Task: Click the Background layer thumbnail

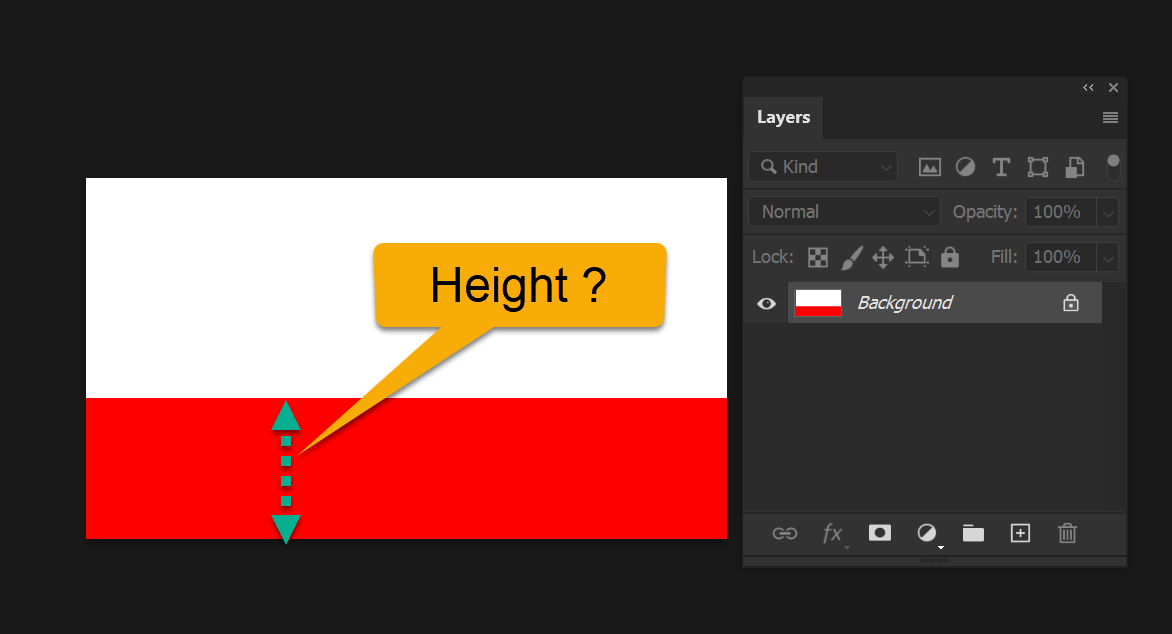Action: [x=818, y=302]
